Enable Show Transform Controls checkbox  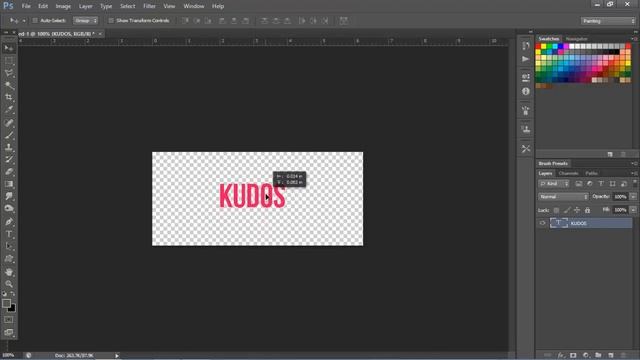click(x=111, y=20)
